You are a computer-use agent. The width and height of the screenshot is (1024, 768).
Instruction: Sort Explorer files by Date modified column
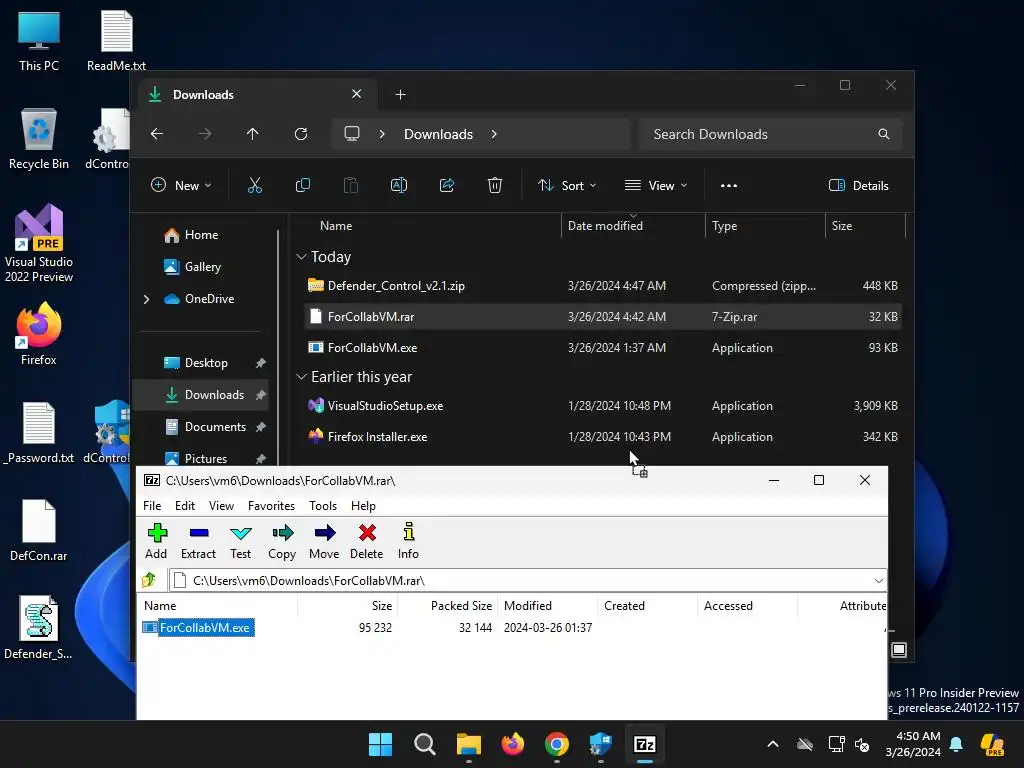tap(633, 225)
